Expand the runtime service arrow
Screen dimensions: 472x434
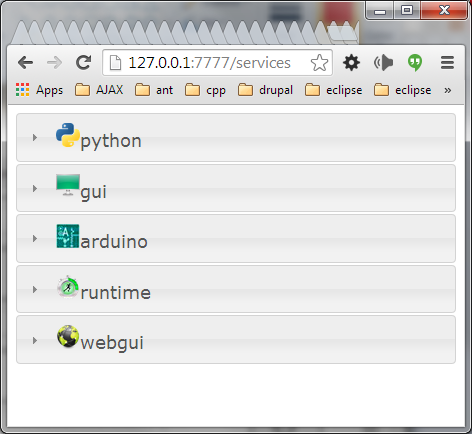click(x=35, y=289)
